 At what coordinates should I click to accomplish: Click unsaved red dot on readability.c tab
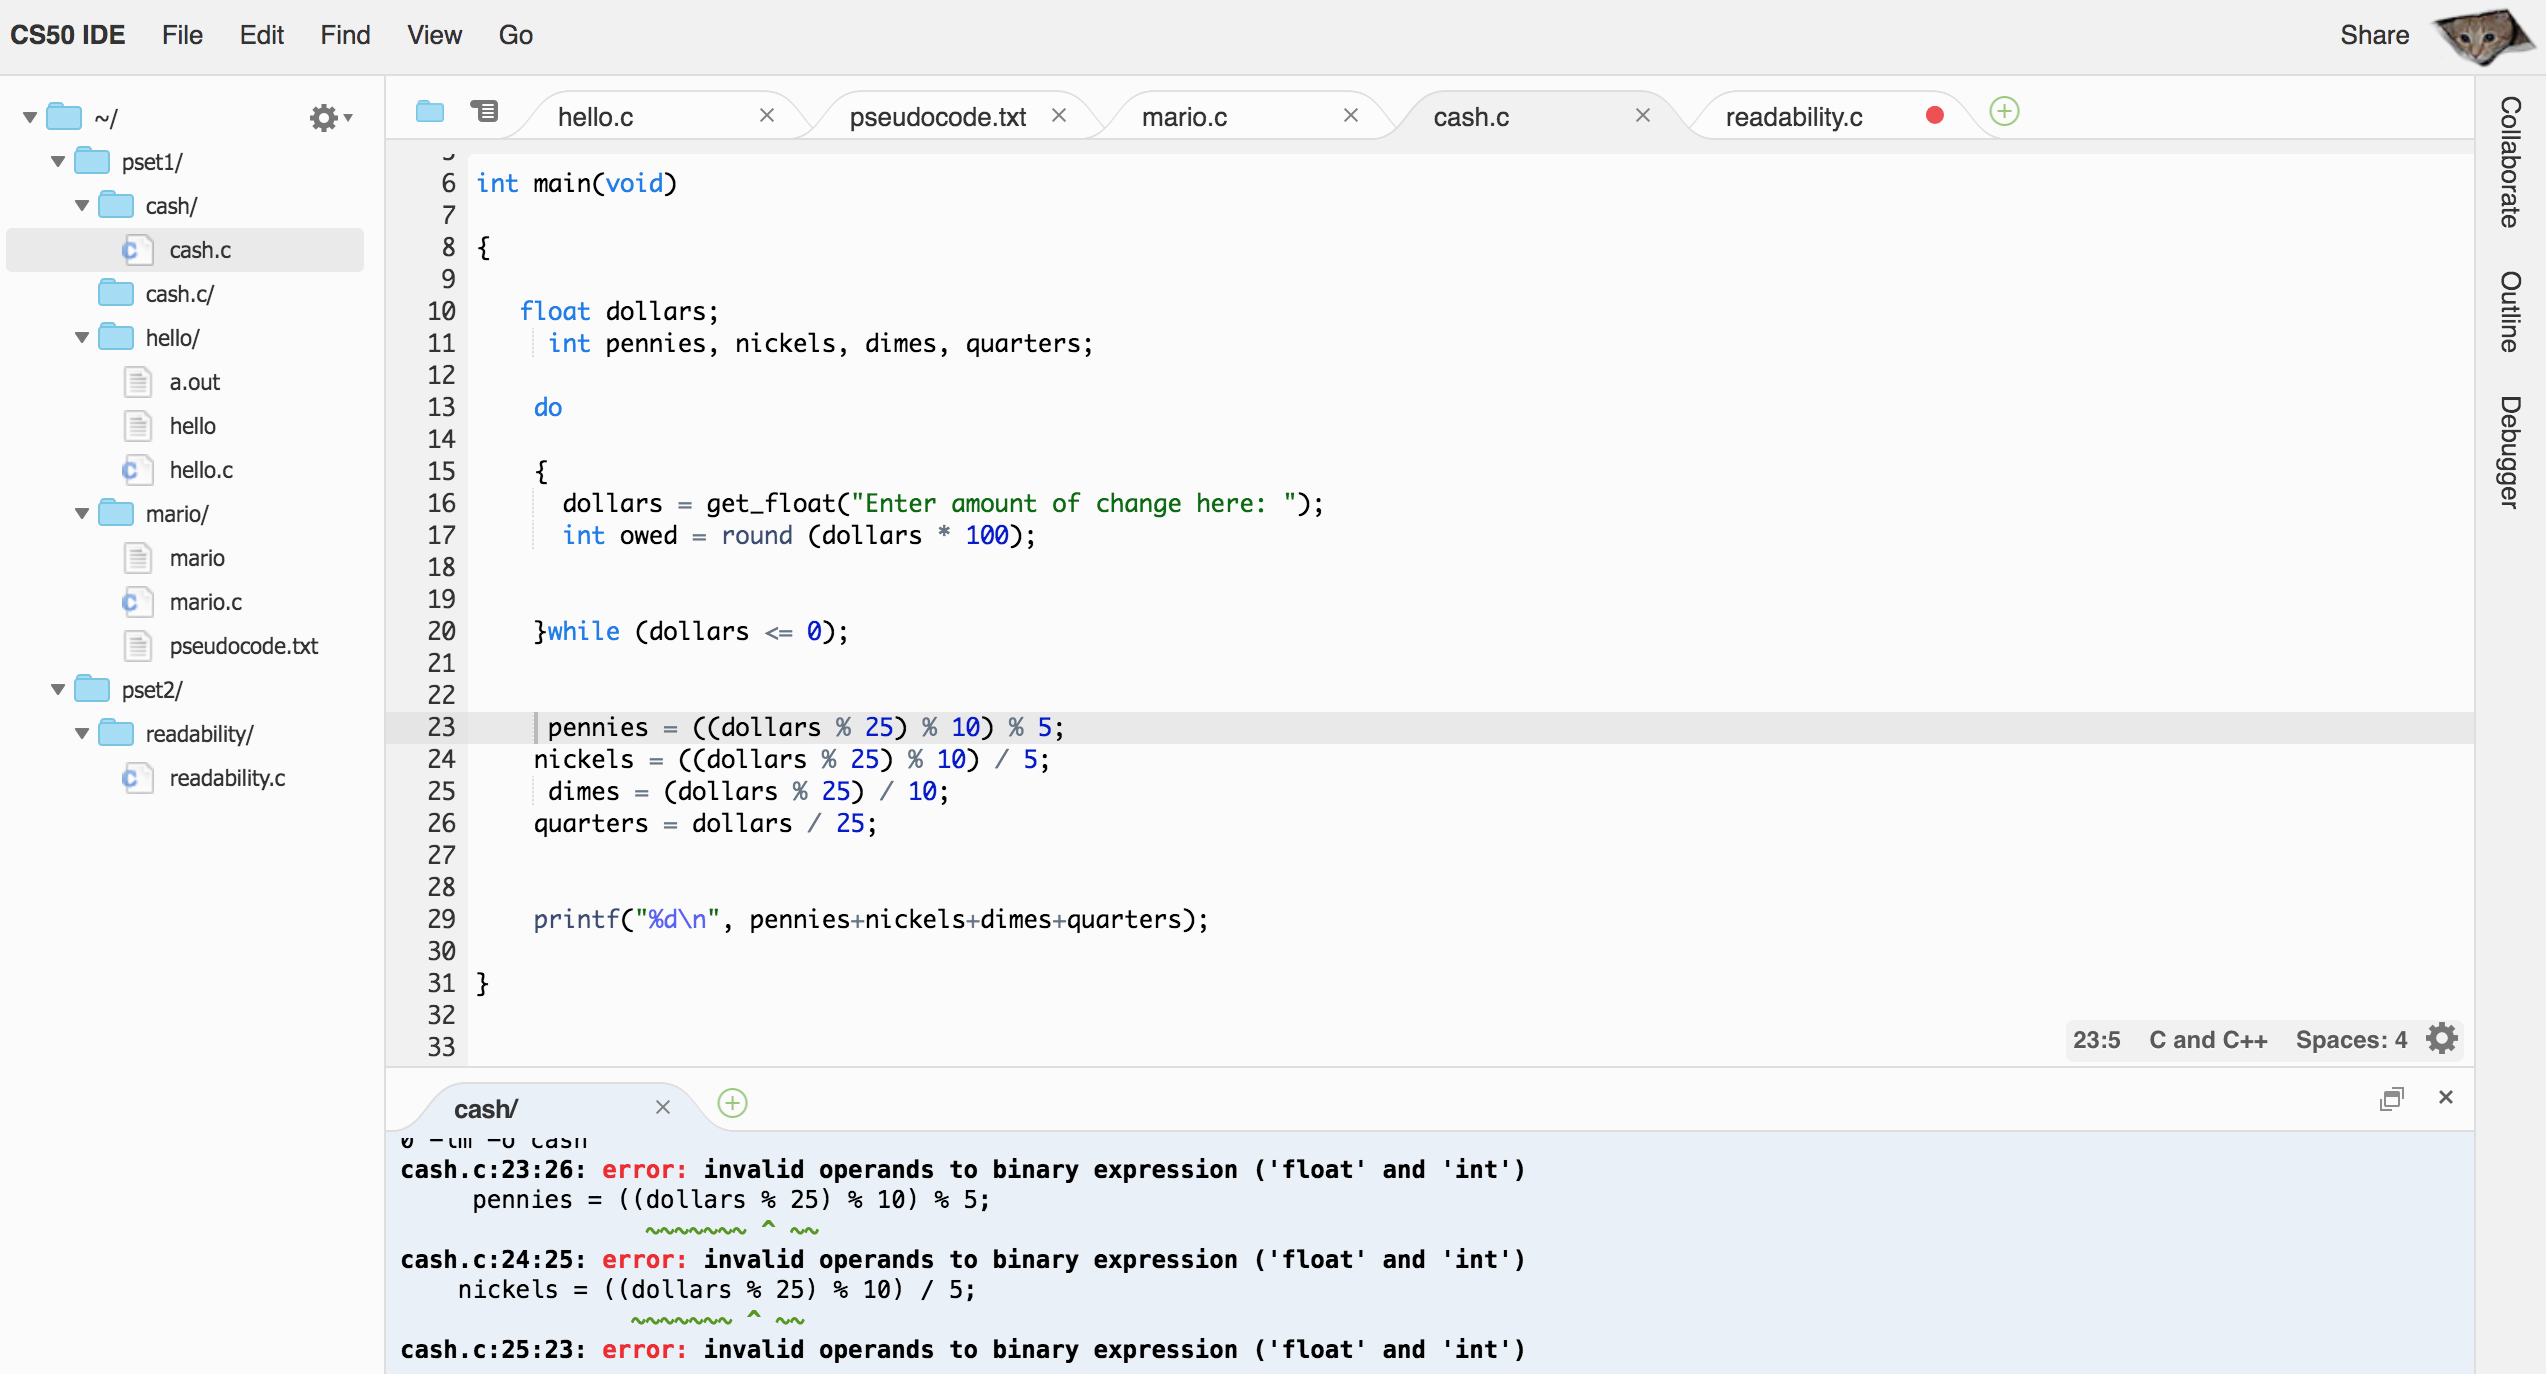coord(1935,116)
